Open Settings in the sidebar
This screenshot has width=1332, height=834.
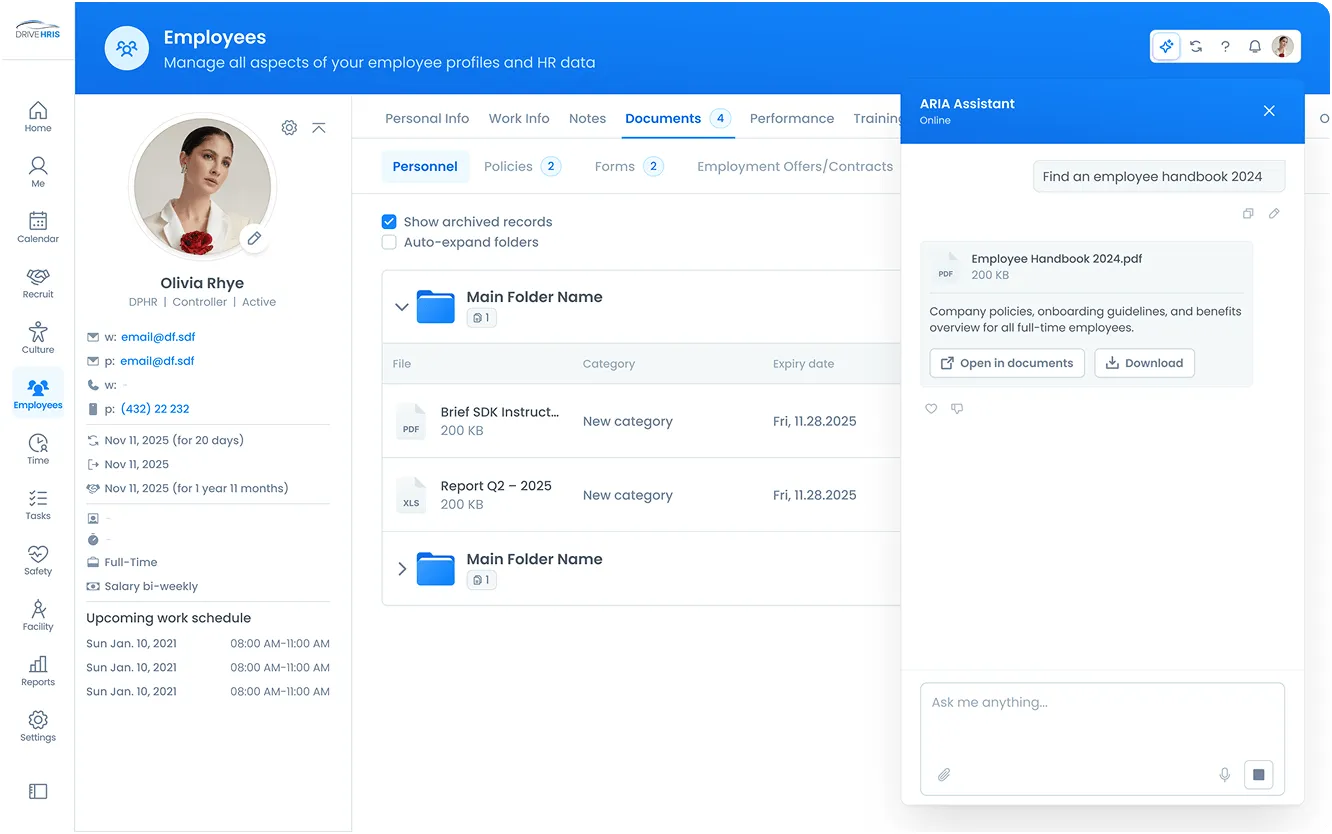coord(38,726)
